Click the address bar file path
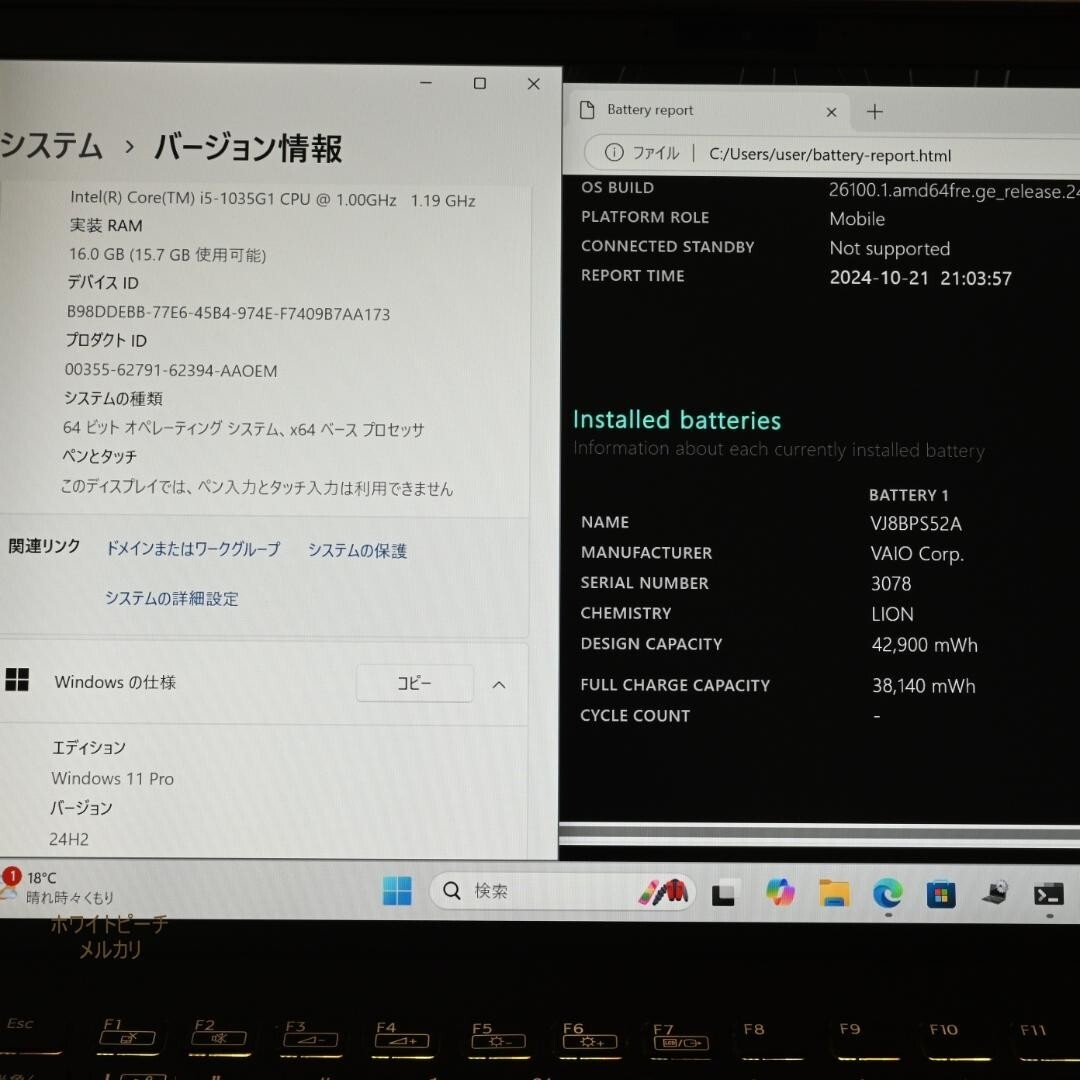 coord(830,155)
